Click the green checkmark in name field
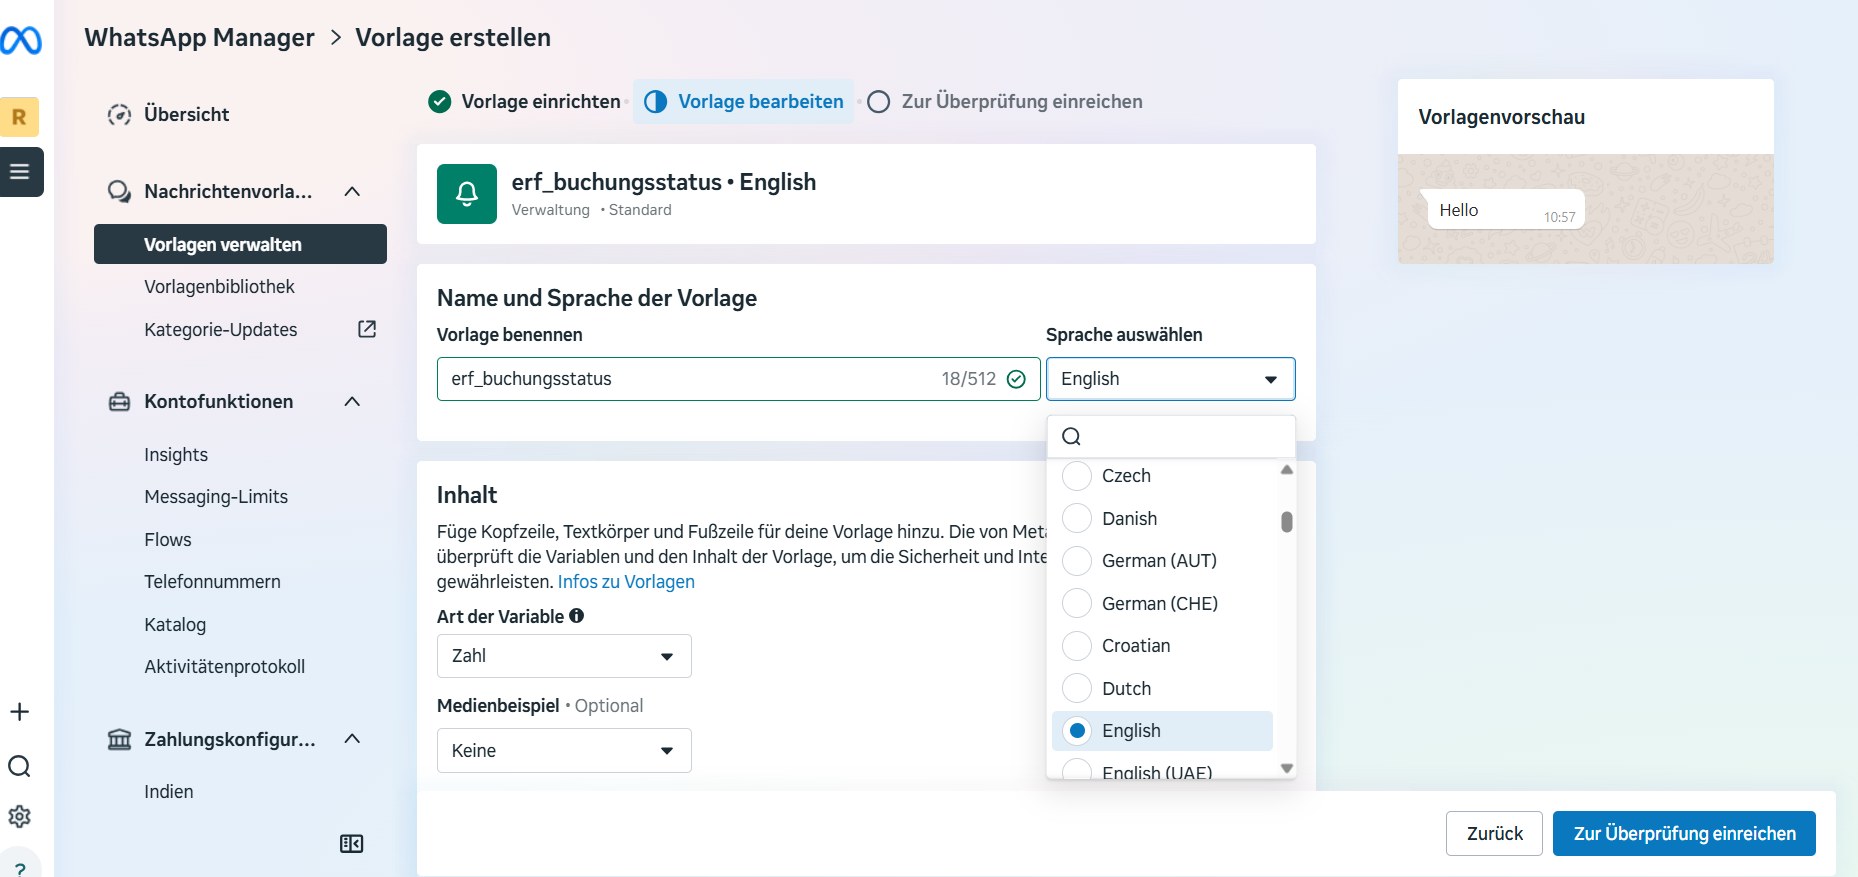The height and width of the screenshot is (877, 1858). point(1016,379)
